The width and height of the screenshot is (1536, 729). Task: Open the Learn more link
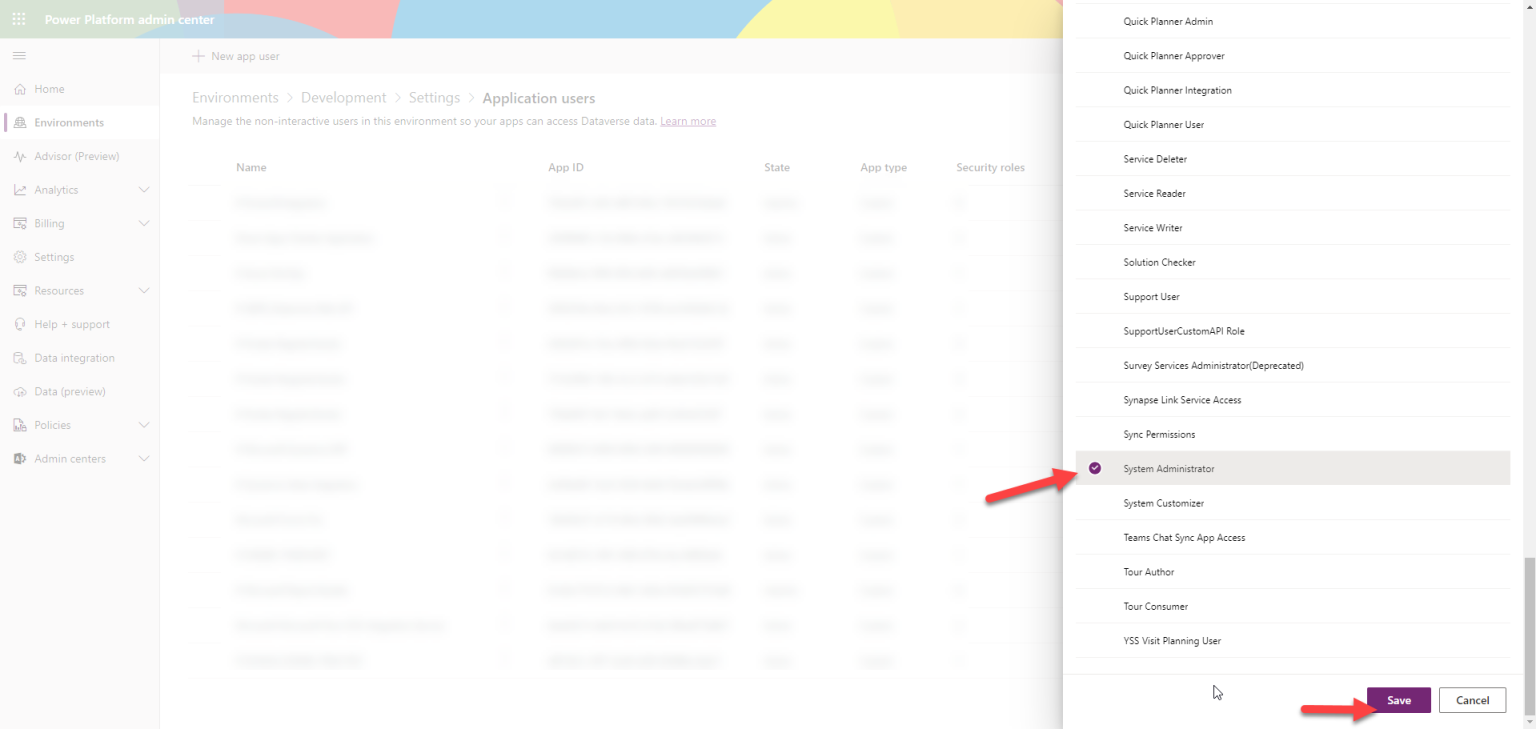[688, 121]
